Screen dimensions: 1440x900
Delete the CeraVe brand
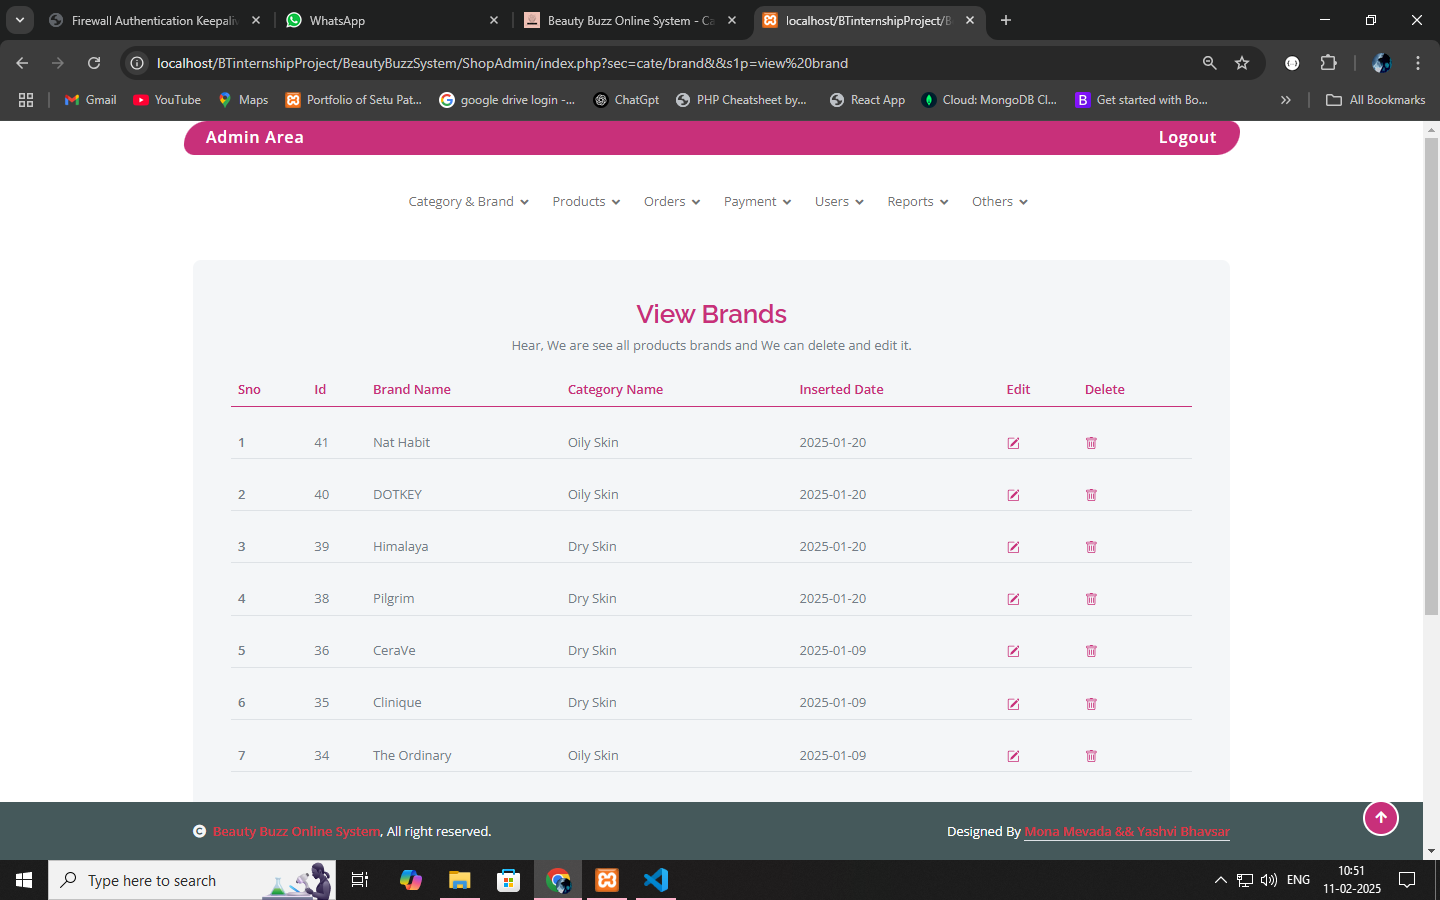1091,651
